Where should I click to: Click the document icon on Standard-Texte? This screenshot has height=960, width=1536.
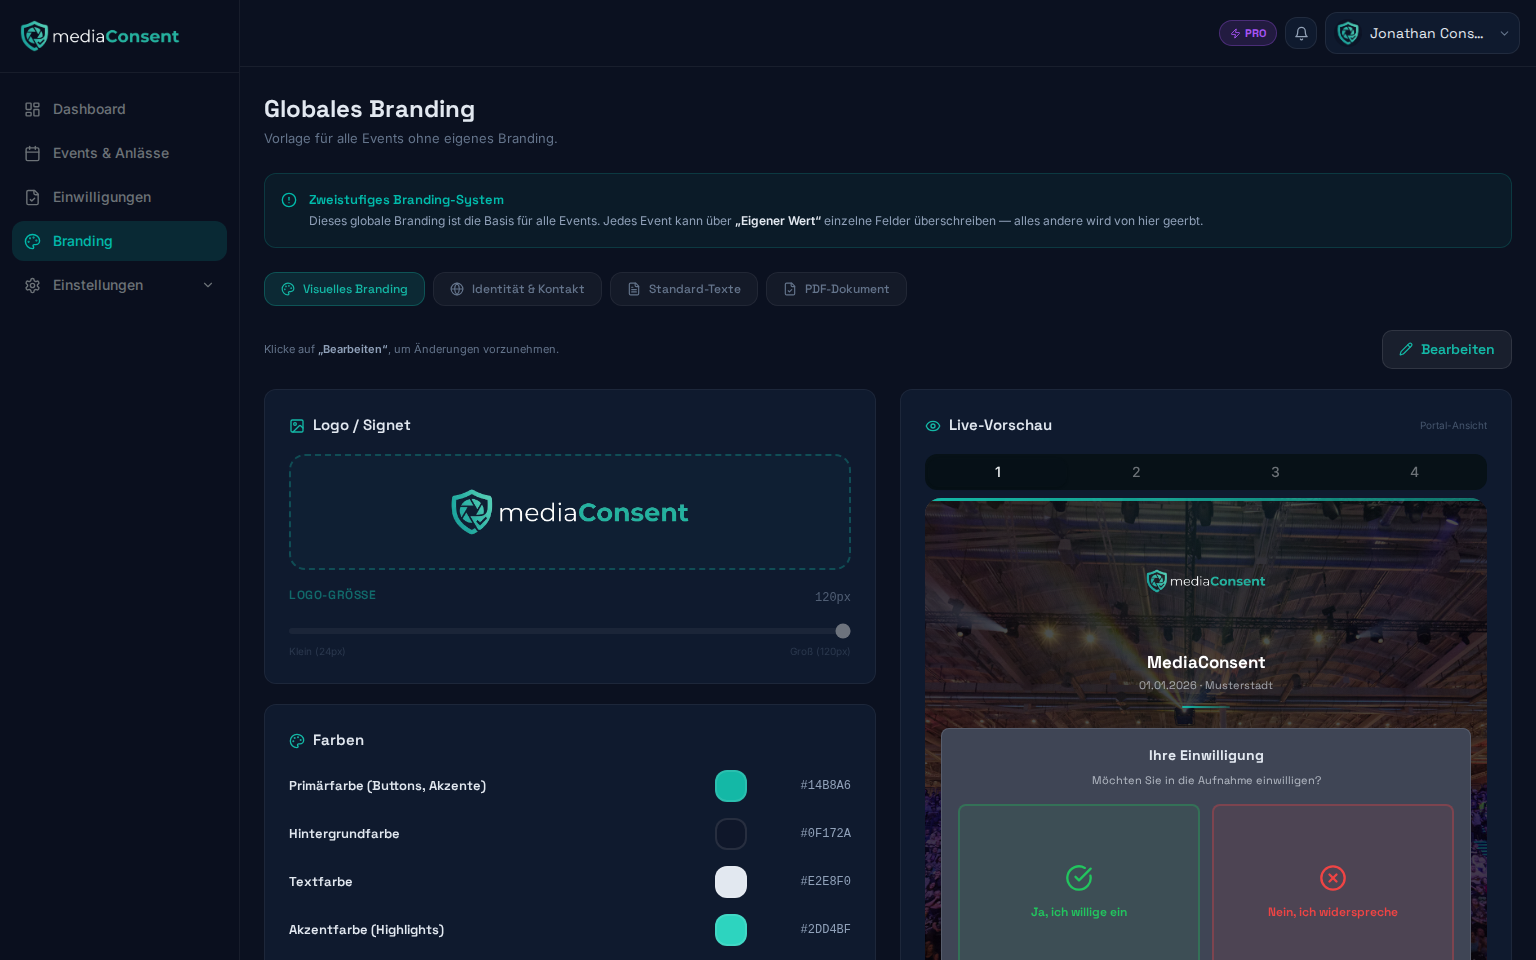pos(634,289)
